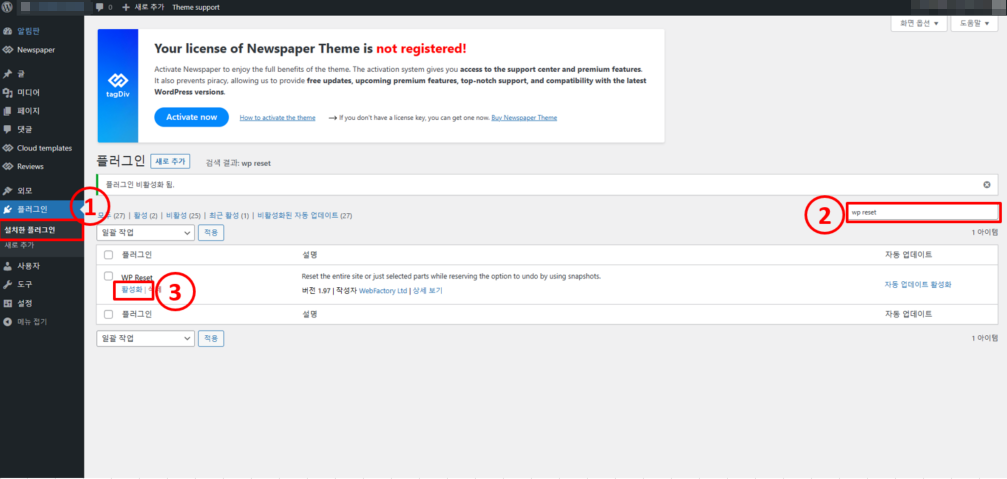The height and width of the screenshot is (479, 1007).
Task: Open 상세 보기 link for WP Reset
Action: coord(428,291)
